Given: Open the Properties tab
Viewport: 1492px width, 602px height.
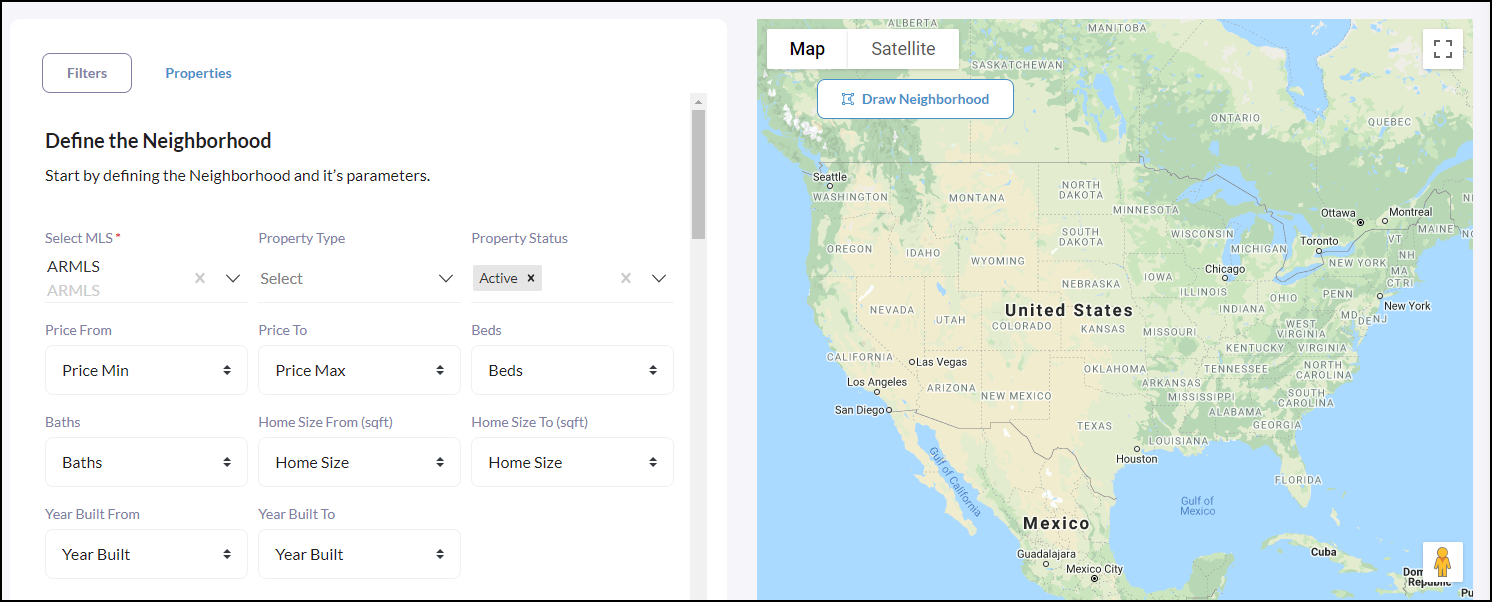Looking at the screenshot, I should pos(198,72).
